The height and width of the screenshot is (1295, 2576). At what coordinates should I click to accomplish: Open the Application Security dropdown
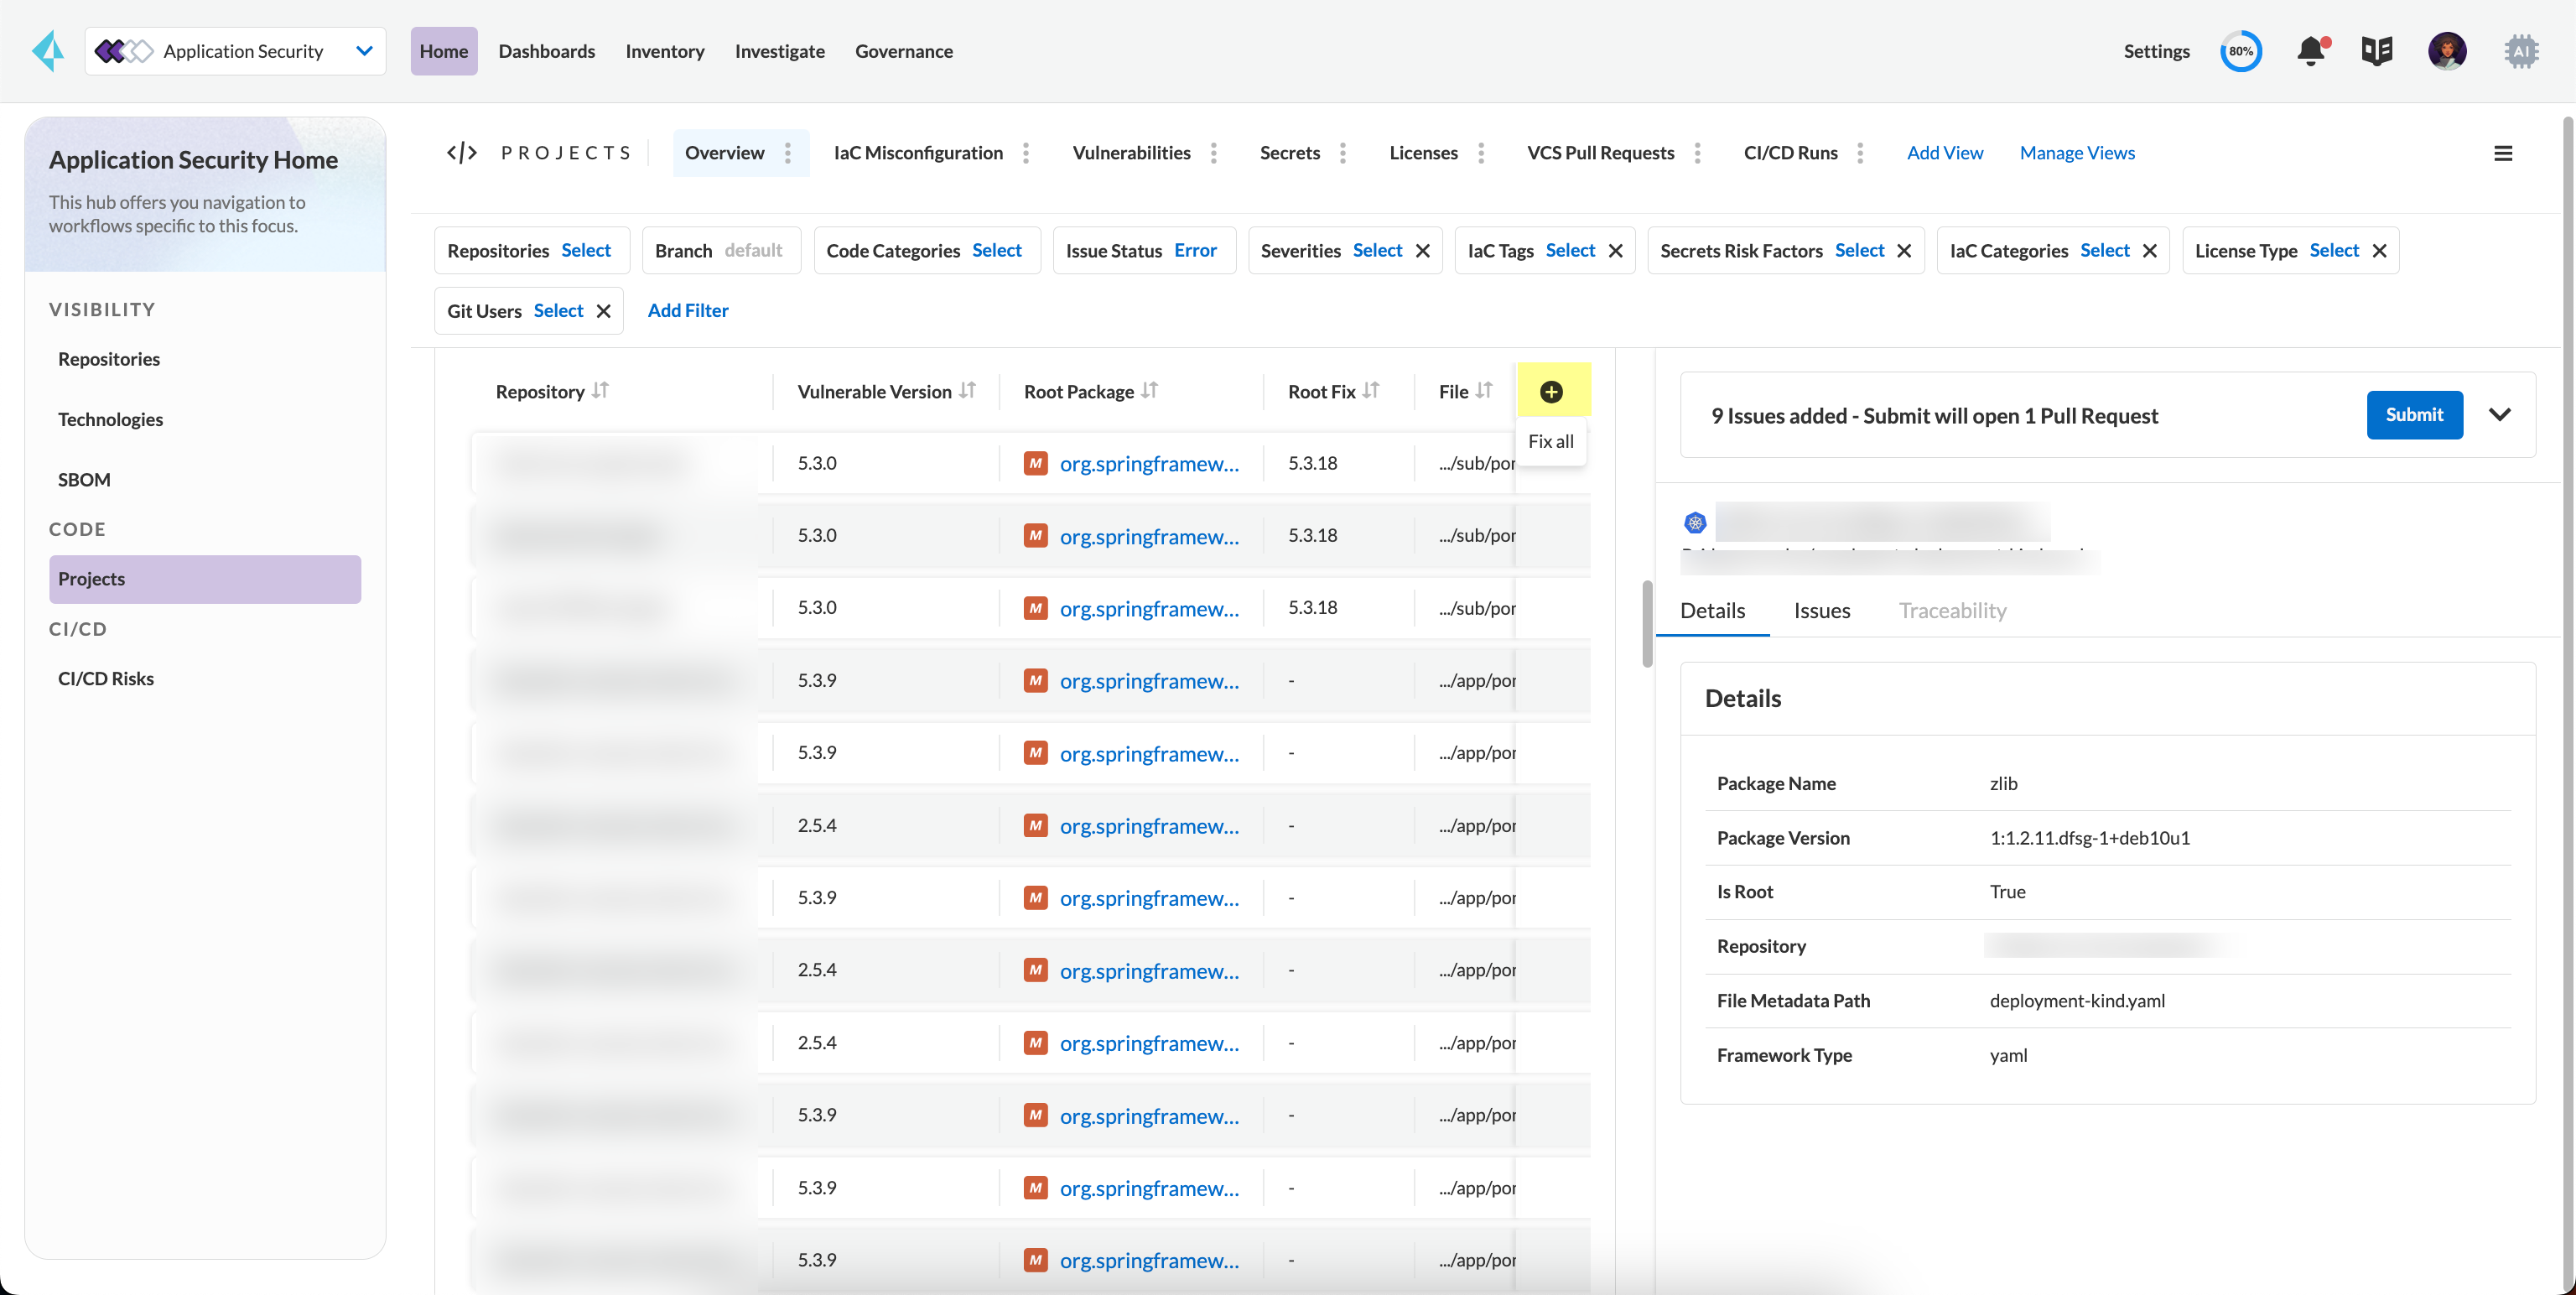pyautogui.click(x=236, y=51)
